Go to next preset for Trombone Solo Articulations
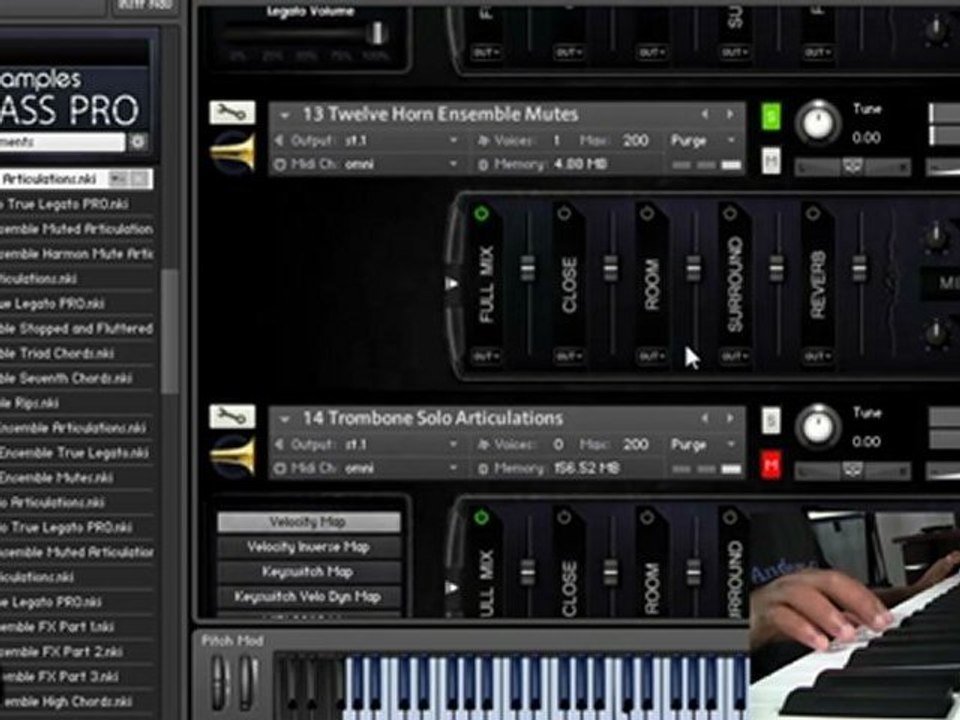This screenshot has height=720, width=960. pos(730,418)
